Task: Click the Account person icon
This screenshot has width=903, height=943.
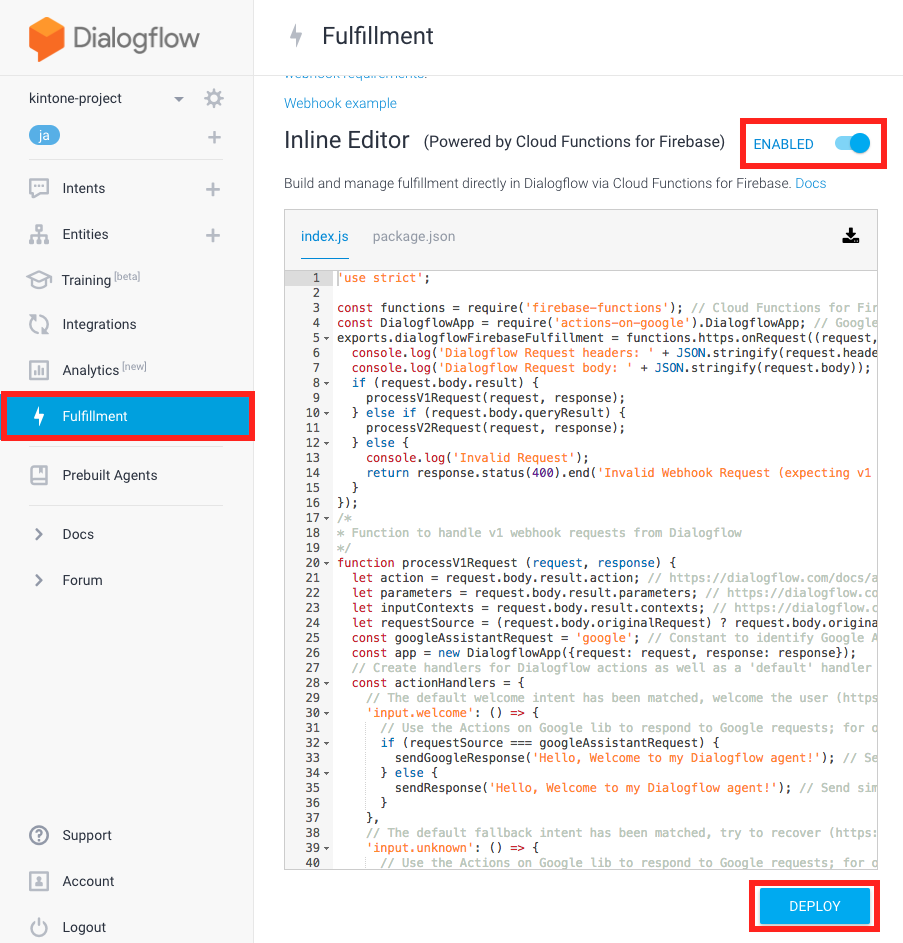Action: pyautogui.click(x=39, y=881)
